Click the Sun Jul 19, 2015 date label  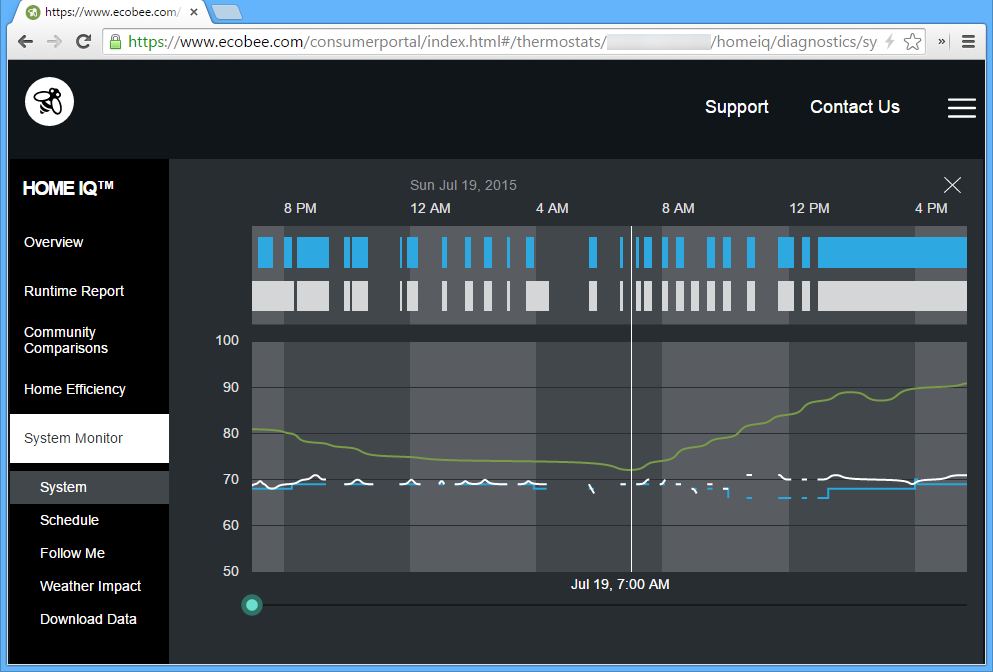click(x=463, y=185)
